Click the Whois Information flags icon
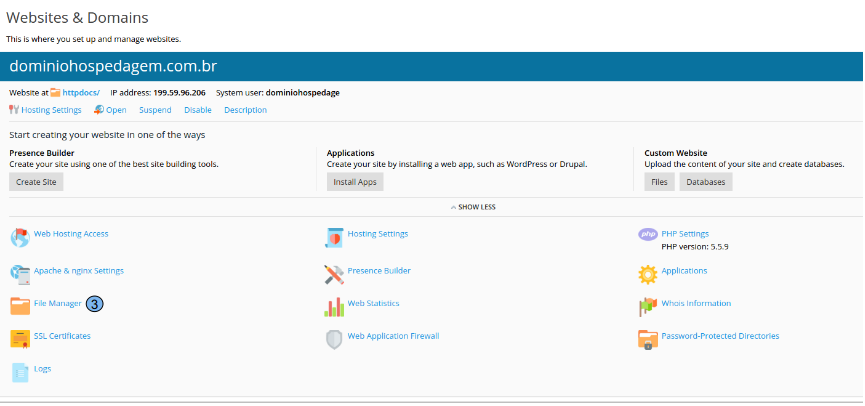The width and height of the screenshot is (865, 406). (648, 306)
